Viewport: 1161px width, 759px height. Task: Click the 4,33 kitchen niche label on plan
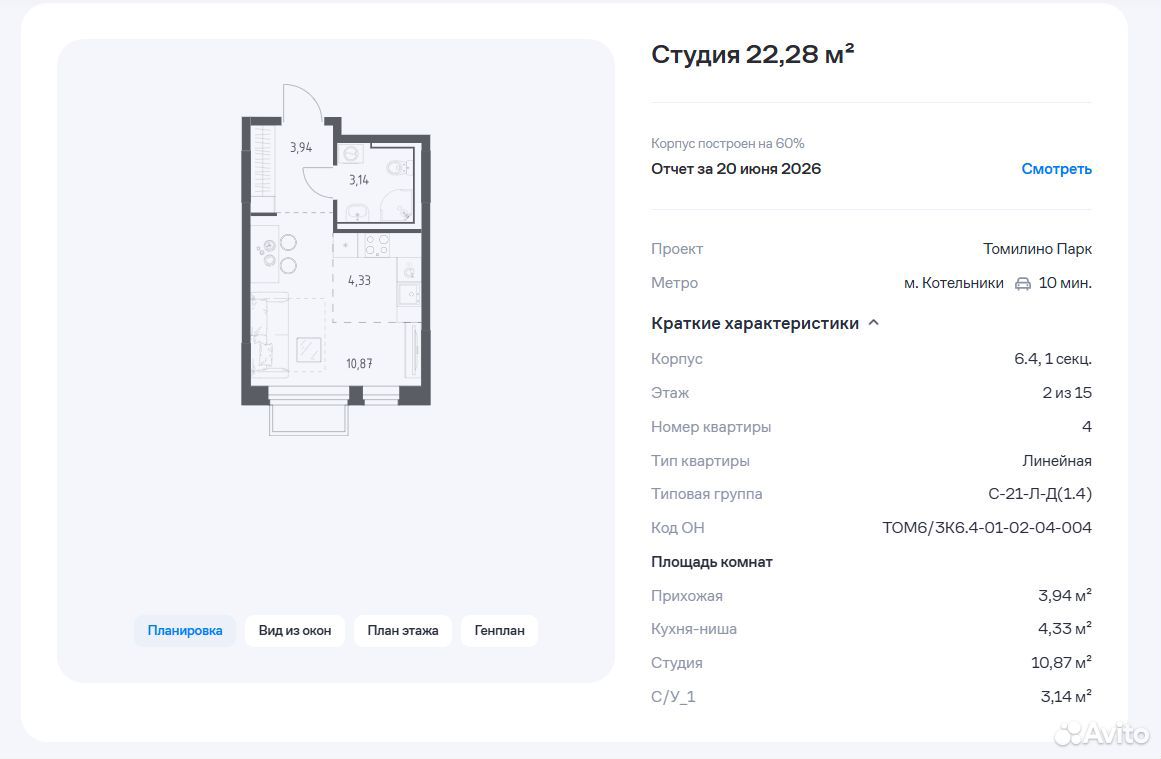point(359,281)
